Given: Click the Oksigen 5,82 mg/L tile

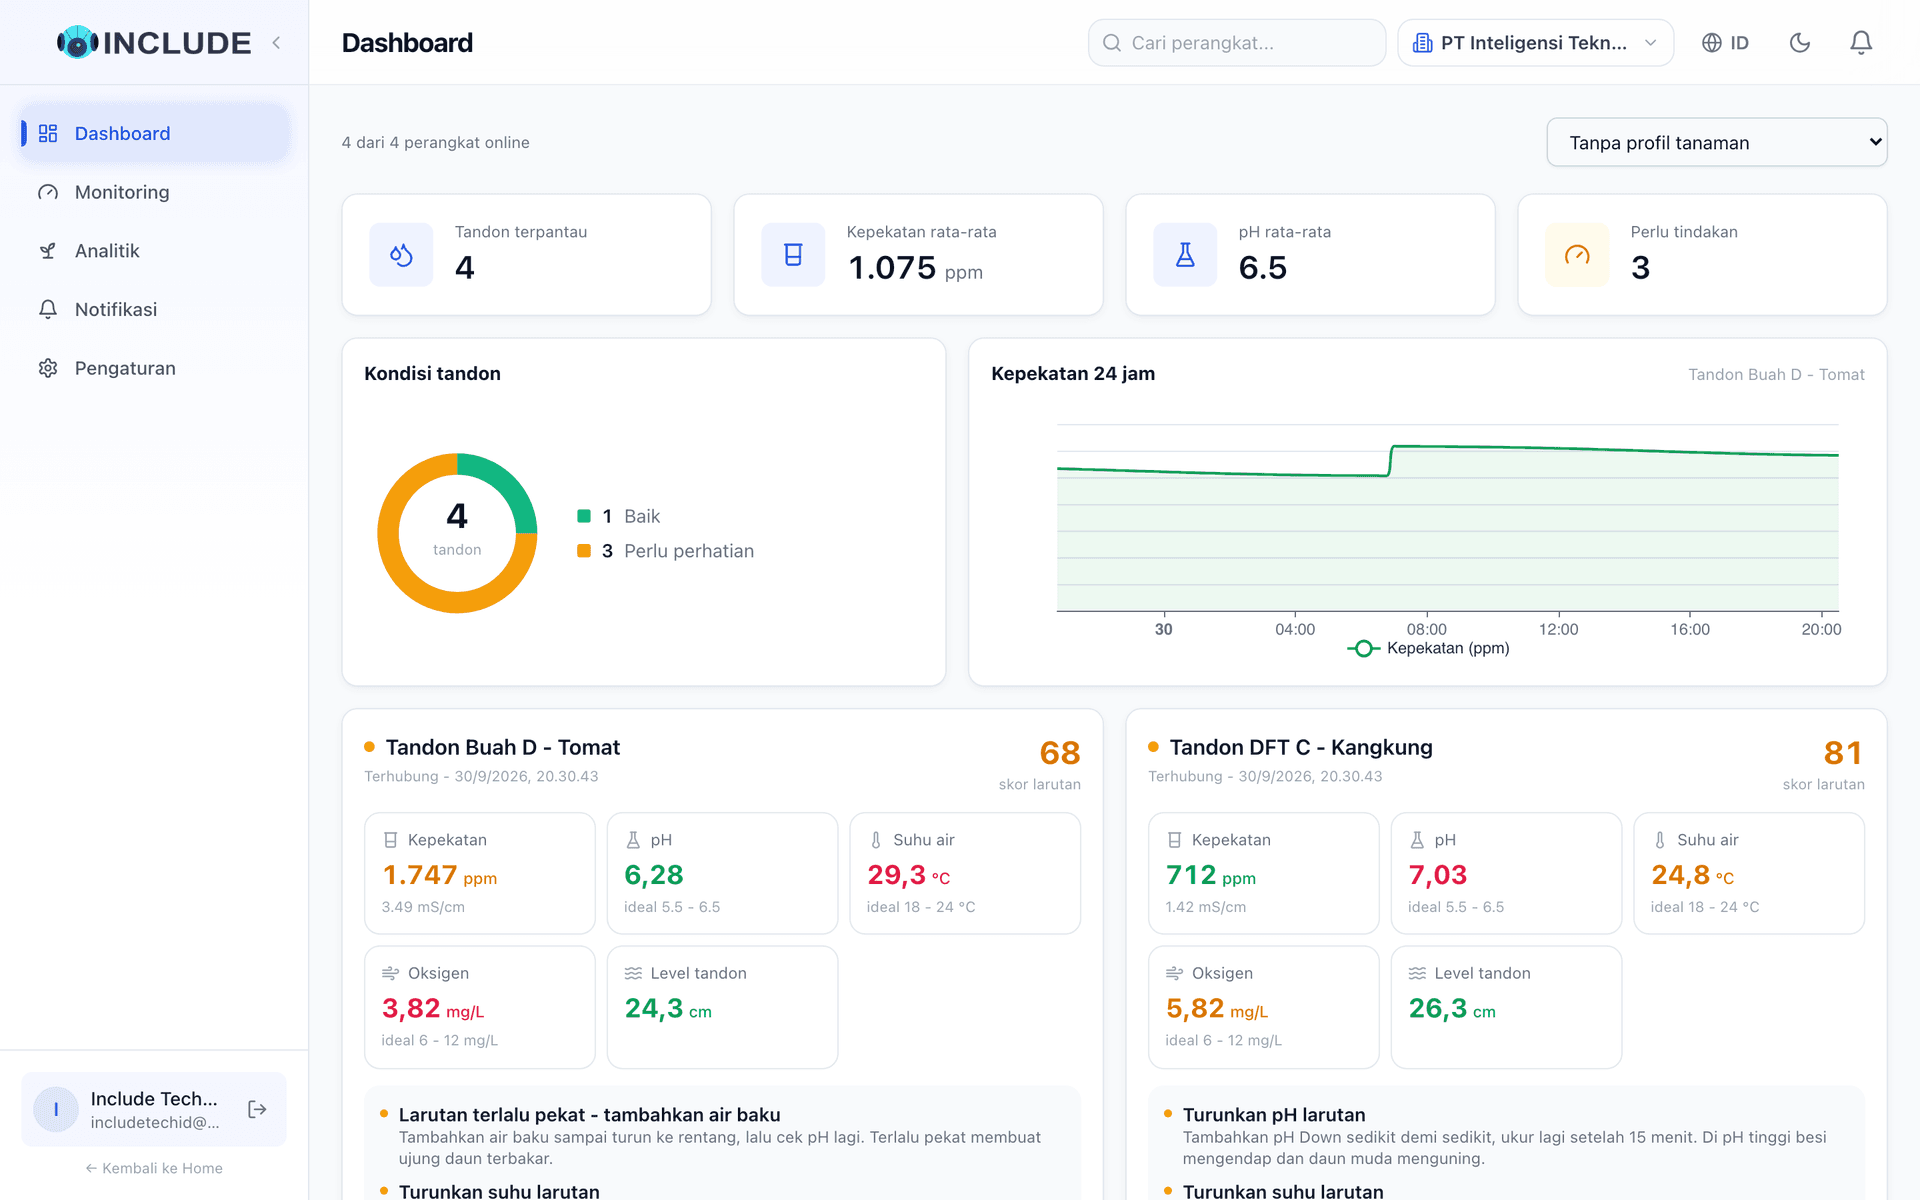Looking at the screenshot, I should (x=1264, y=1007).
